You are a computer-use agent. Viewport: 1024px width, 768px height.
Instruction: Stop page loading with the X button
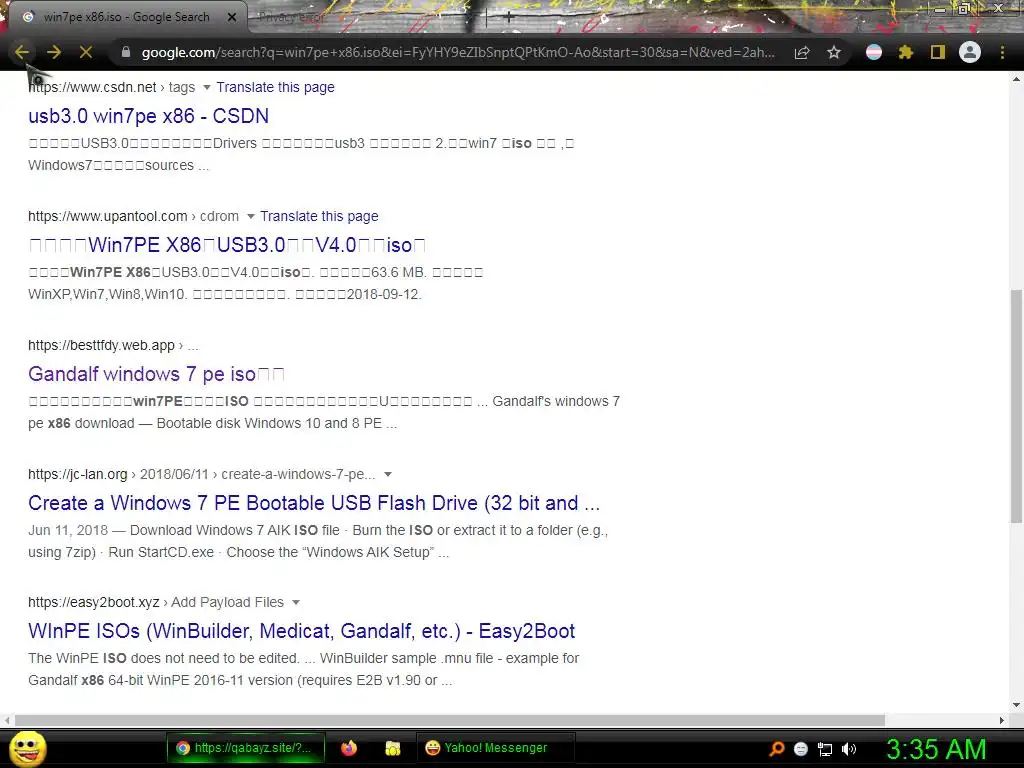[x=86, y=52]
